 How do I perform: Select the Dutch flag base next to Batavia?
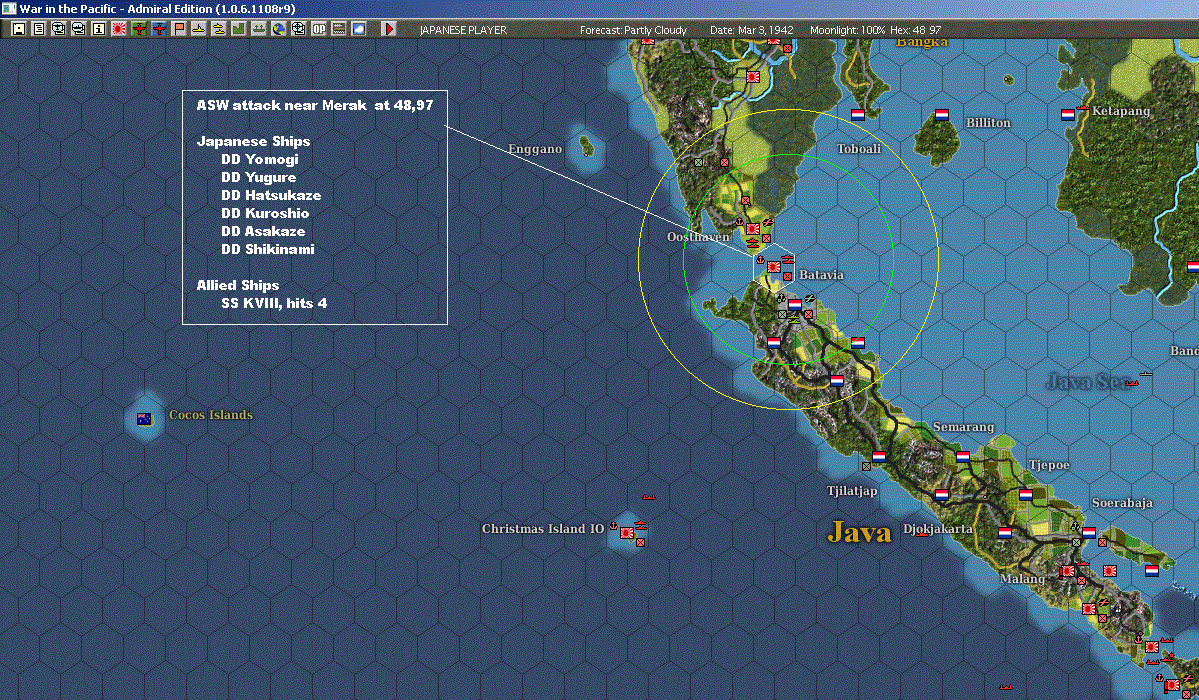[794, 304]
